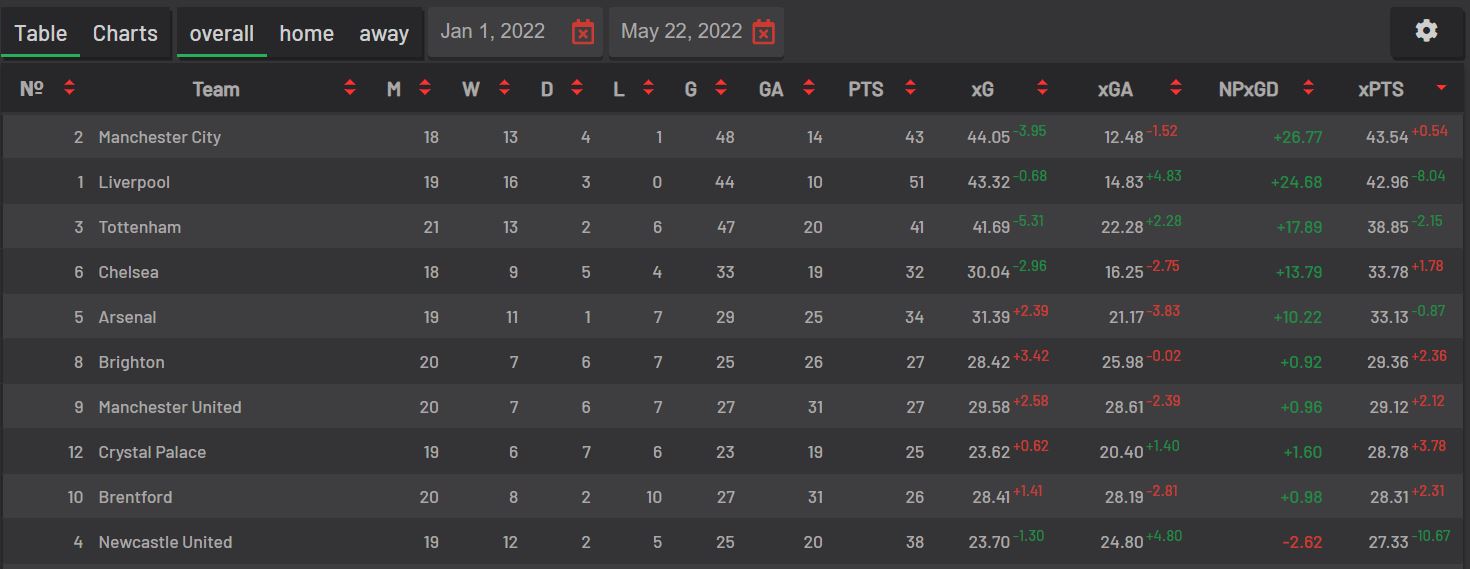Clear the May 22, 2022 end date
The height and width of the screenshot is (569, 1470).
pyautogui.click(x=763, y=32)
